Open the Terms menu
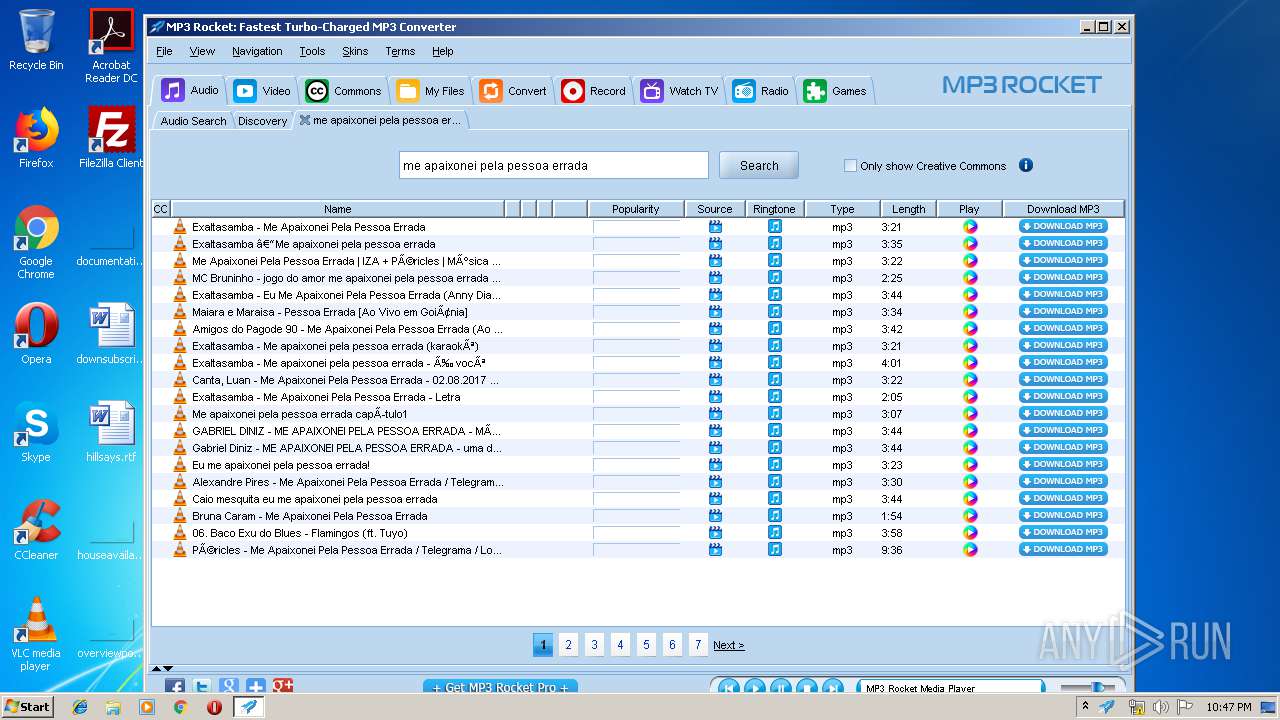 point(400,51)
